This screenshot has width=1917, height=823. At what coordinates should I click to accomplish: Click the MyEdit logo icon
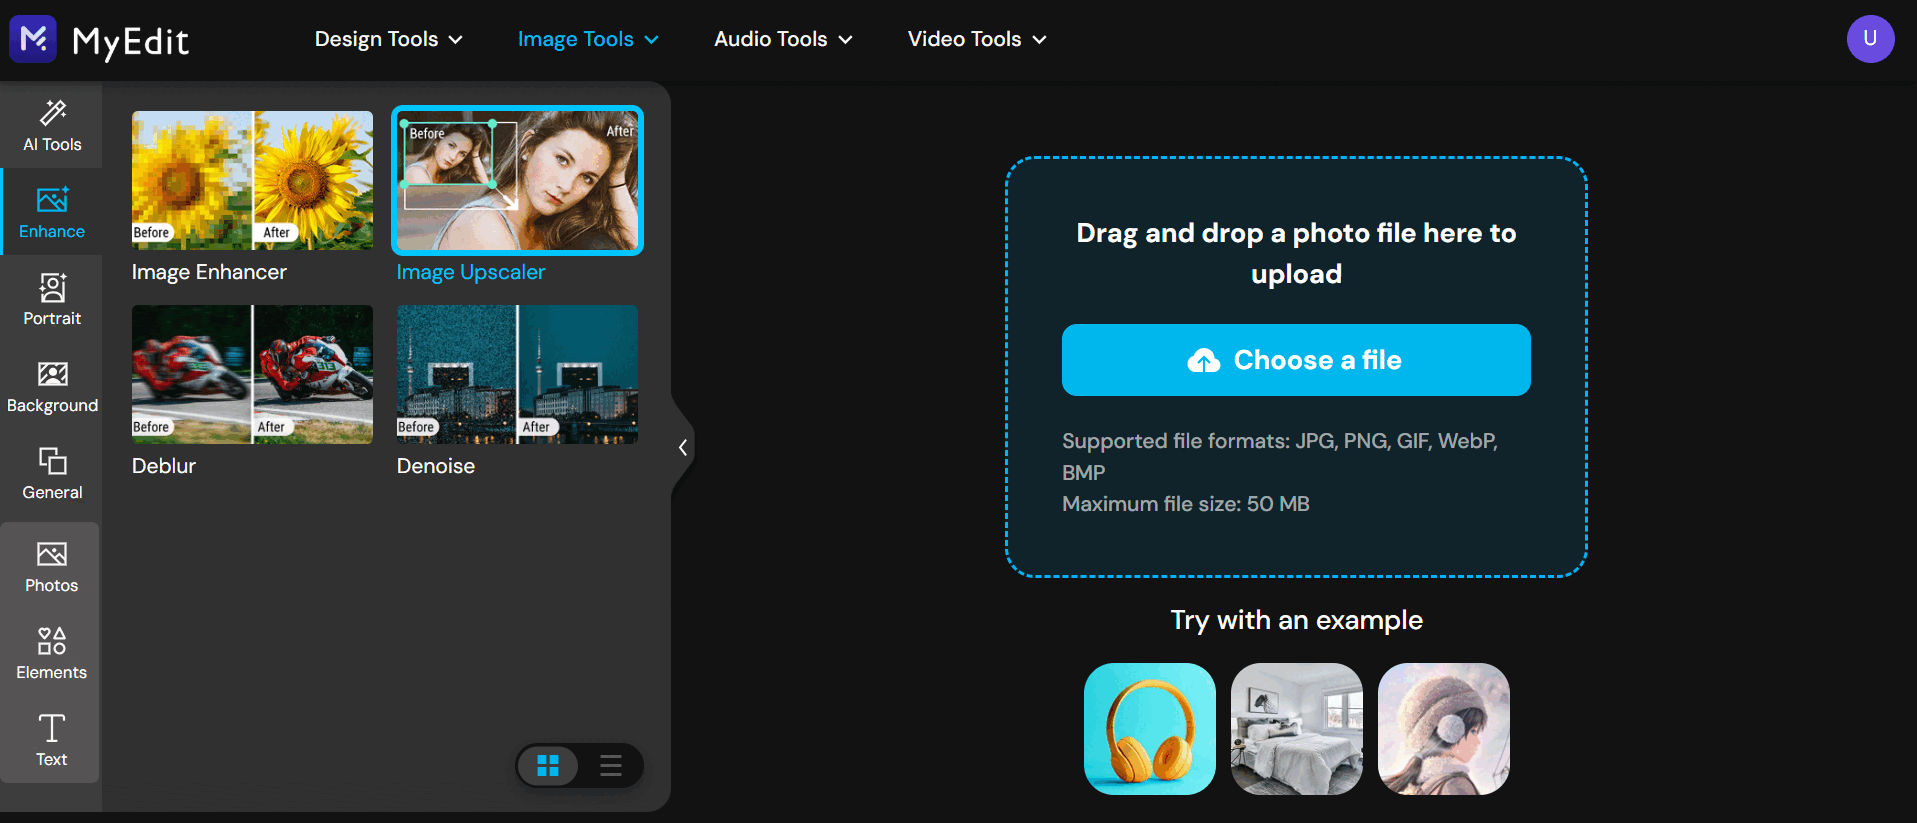point(33,39)
